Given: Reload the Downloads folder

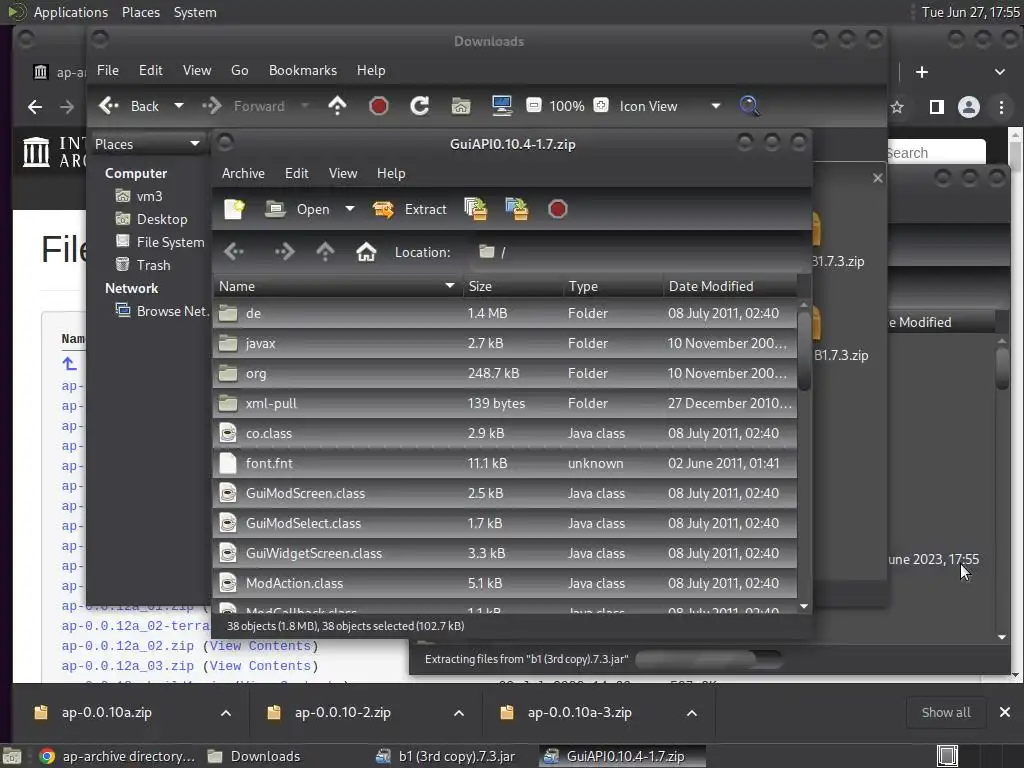Looking at the screenshot, I should (x=419, y=106).
